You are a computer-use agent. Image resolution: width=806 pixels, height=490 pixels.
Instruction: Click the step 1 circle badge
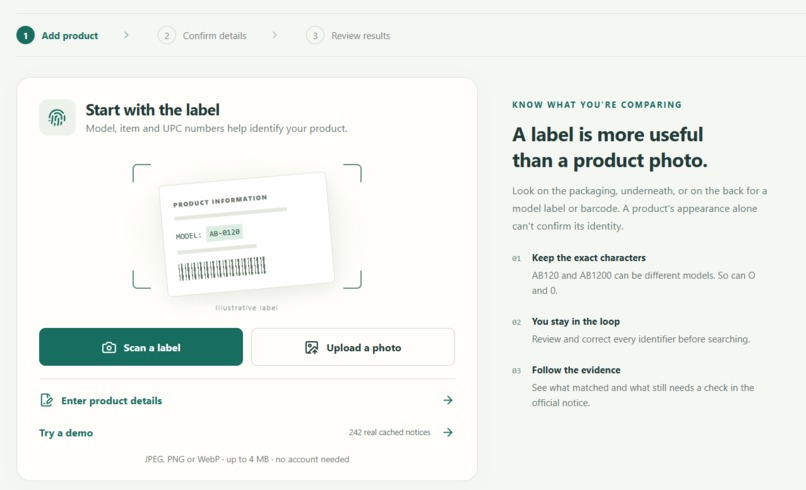pyautogui.click(x=25, y=35)
